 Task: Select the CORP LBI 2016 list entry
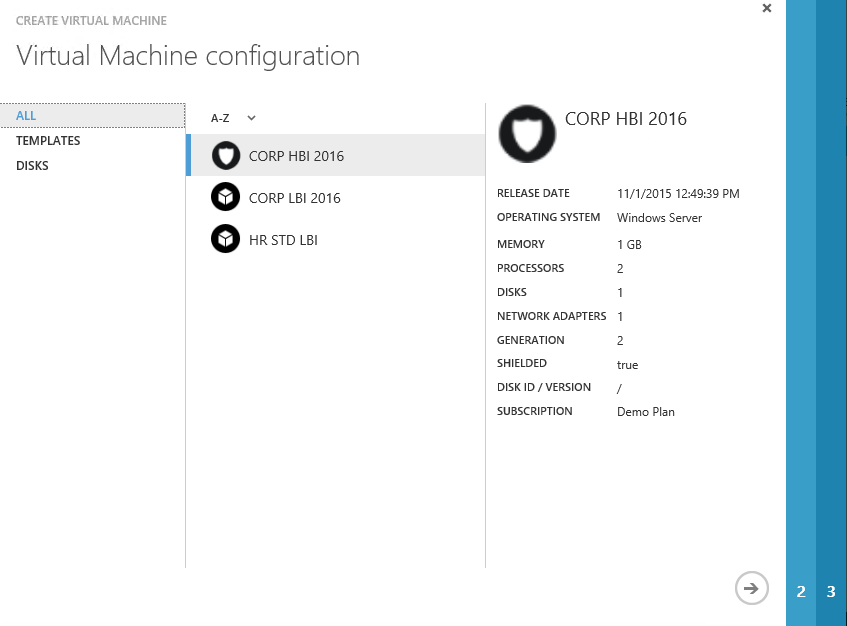pos(335,198)
